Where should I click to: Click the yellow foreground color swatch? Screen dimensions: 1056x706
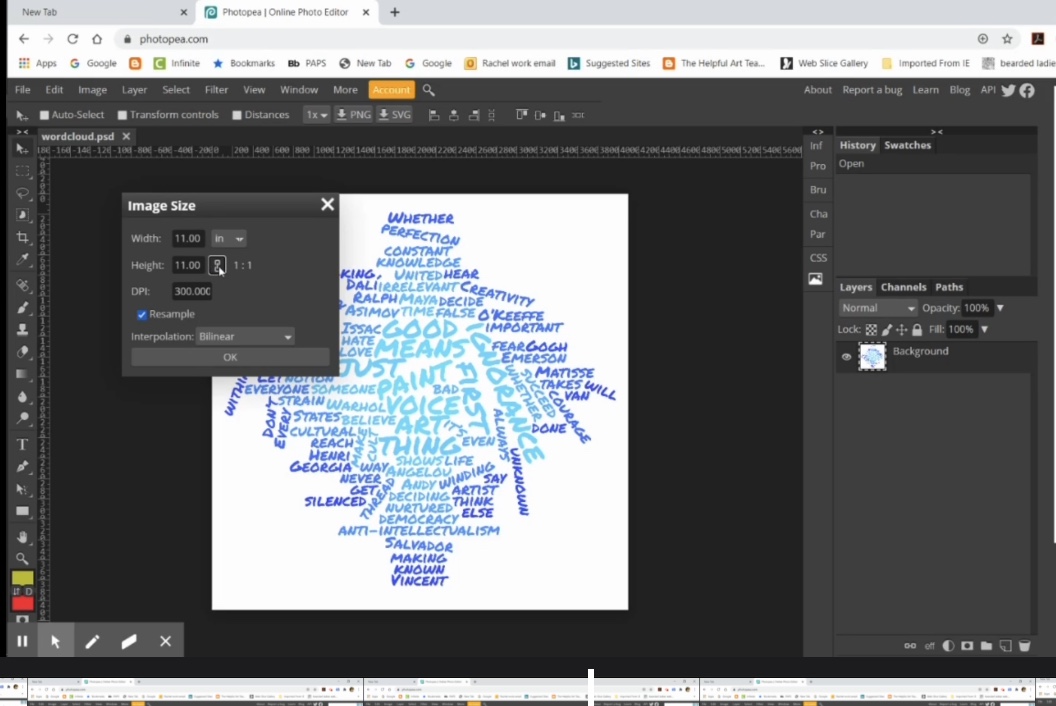click(23, 578)
